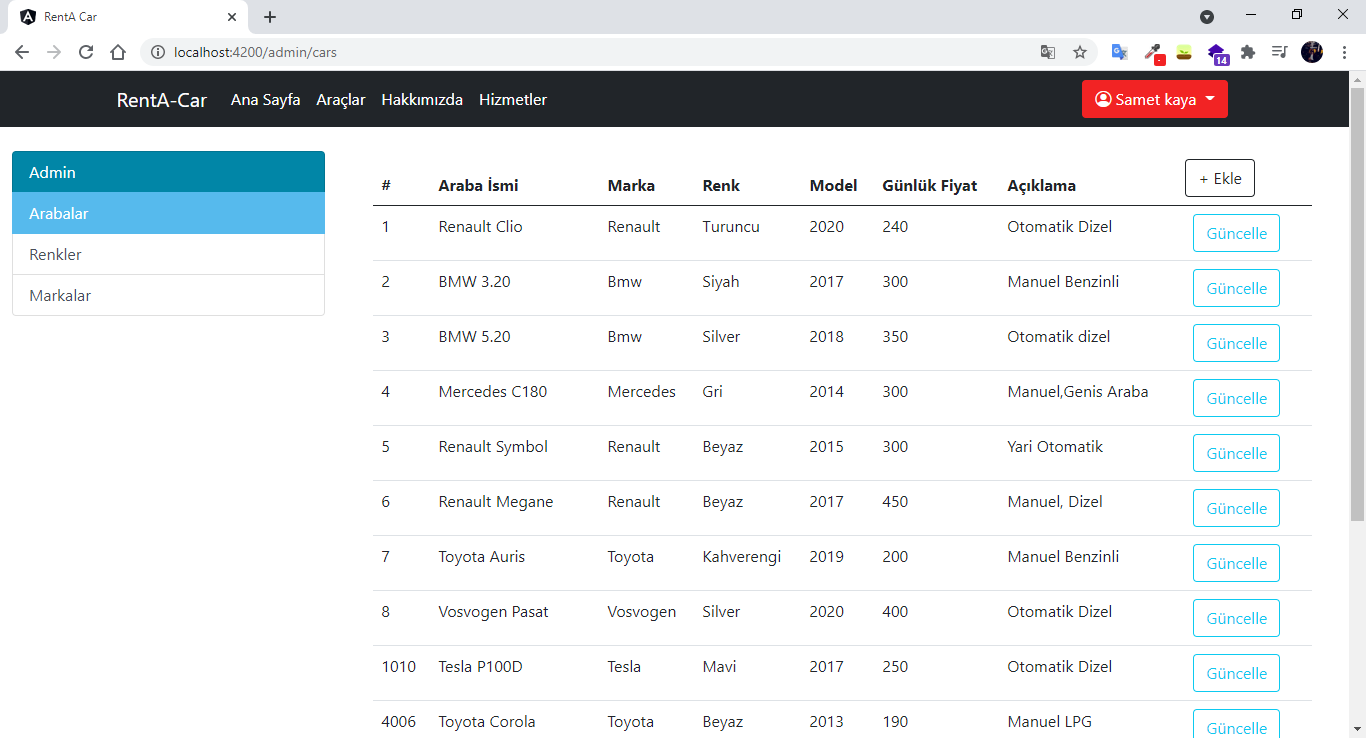Open the Extensions puzzle piece icon
The image size is (1366, 738).
[1247, 52]
